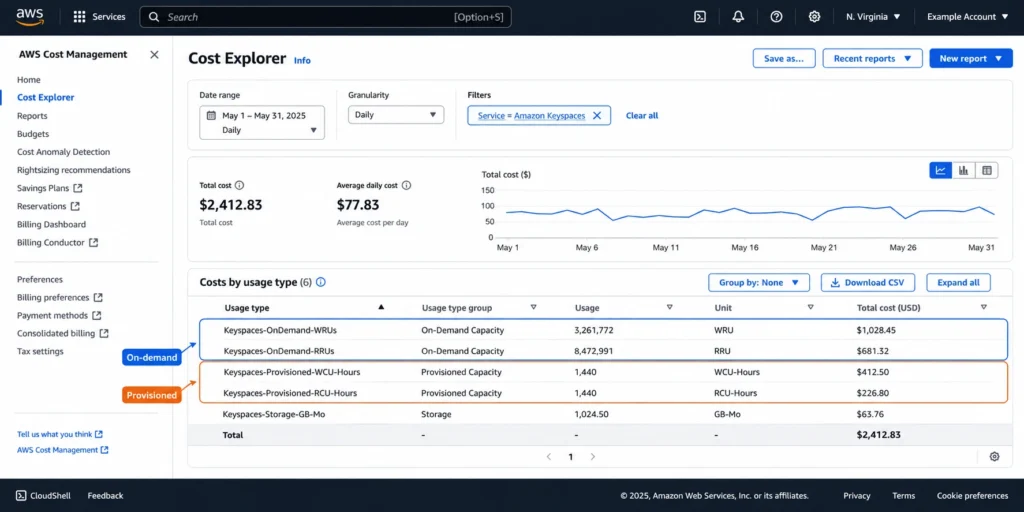Viewport: 1024px width, 512px height.
Task: Go to Home in sidebar
Action: point(29,80)
